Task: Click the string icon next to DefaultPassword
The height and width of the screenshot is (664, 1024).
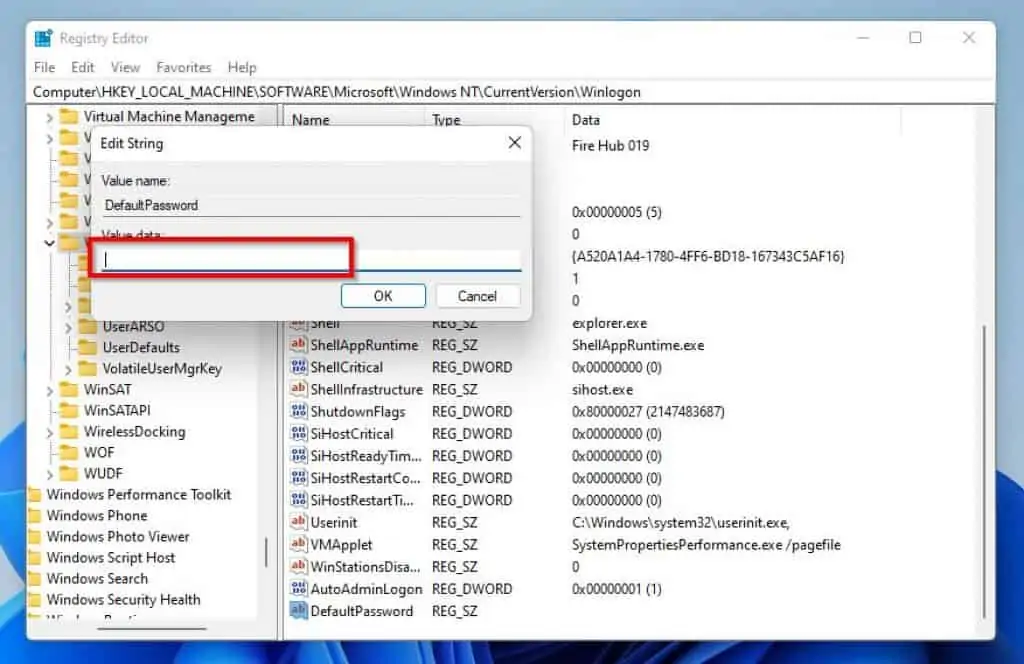Action: (298, 611)
